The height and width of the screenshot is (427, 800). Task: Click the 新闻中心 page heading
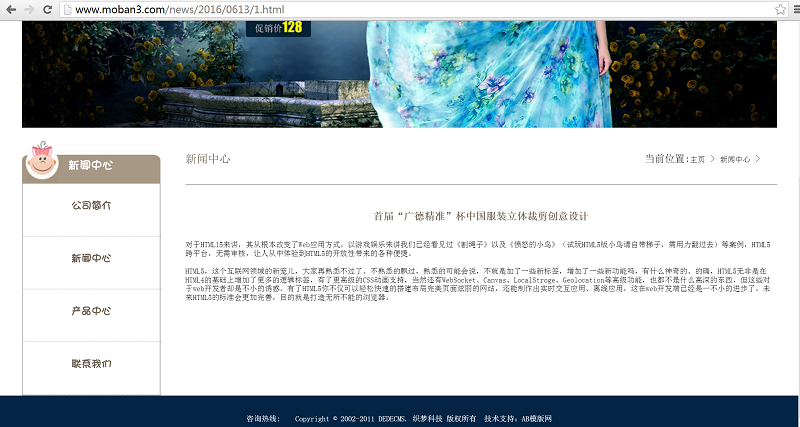coord(208,159)
